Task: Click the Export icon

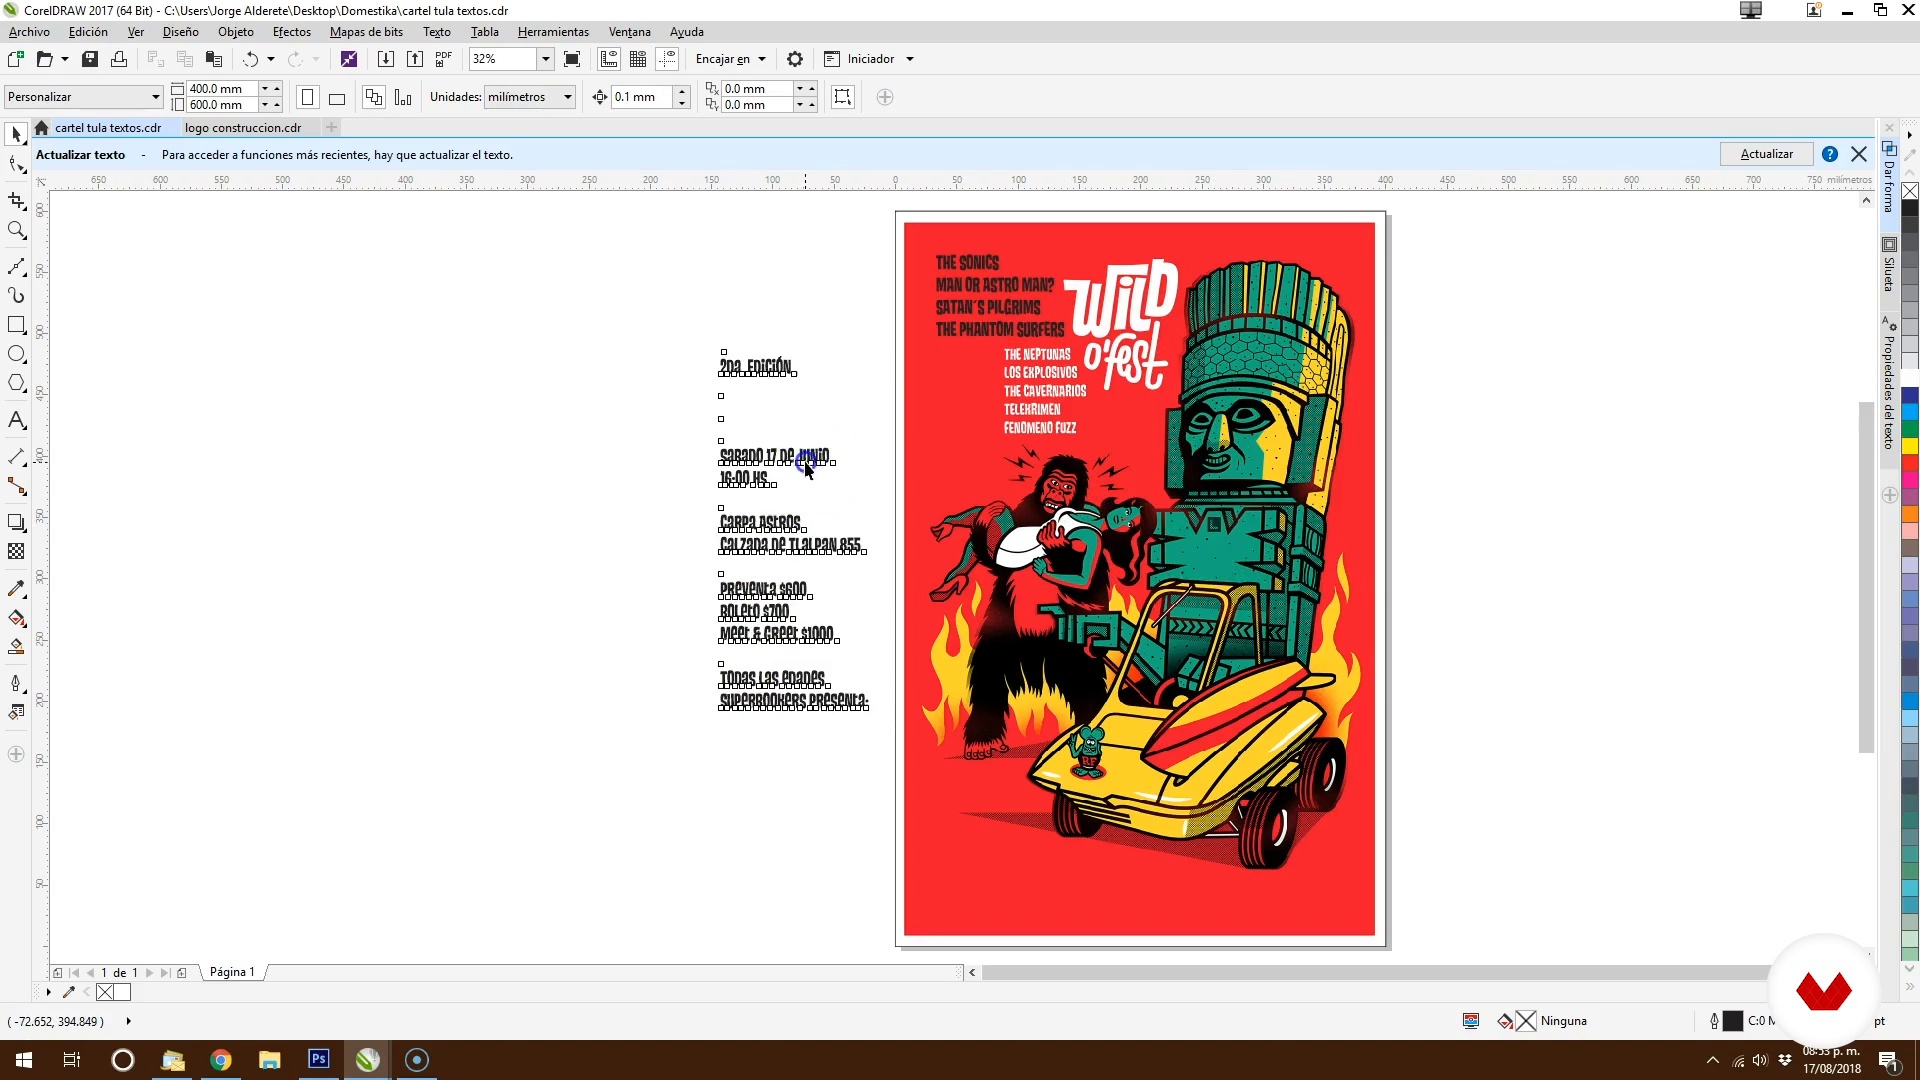Action: pyautogui.click(x=414, y=59)
